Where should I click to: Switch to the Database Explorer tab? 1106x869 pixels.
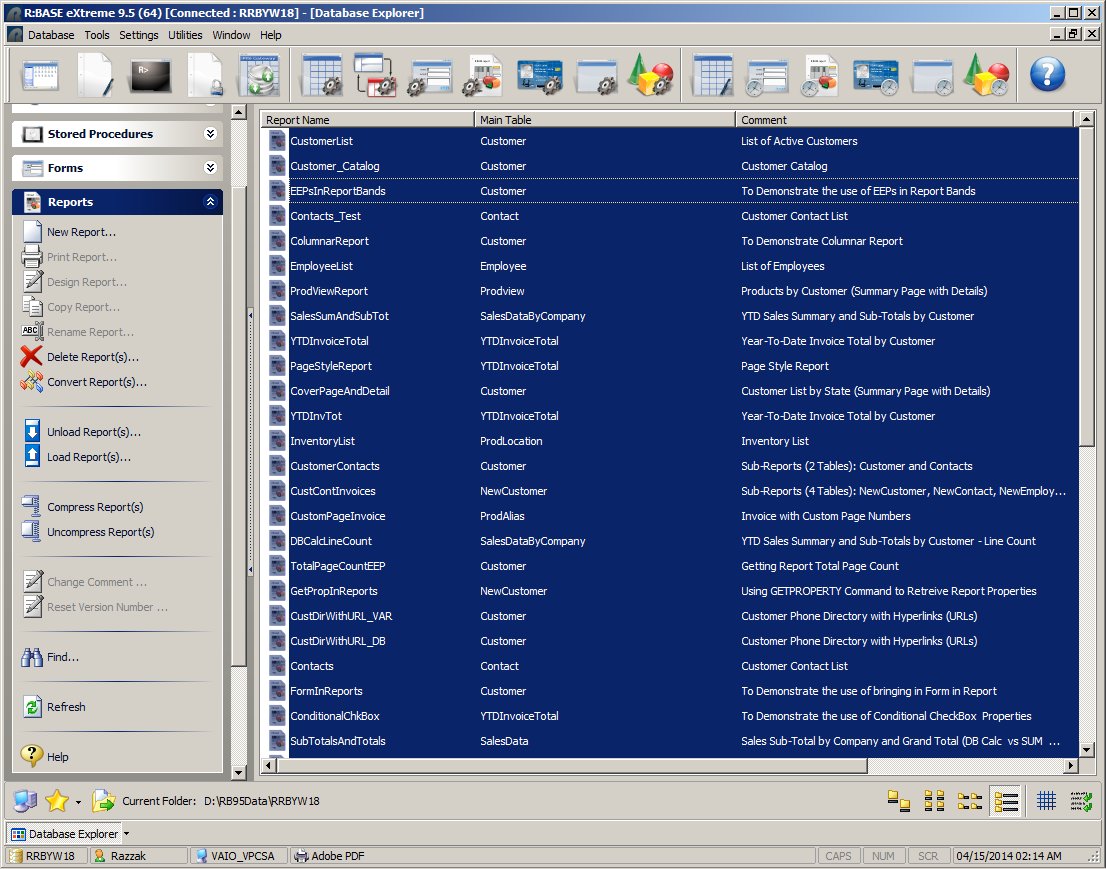pos(65,834)
